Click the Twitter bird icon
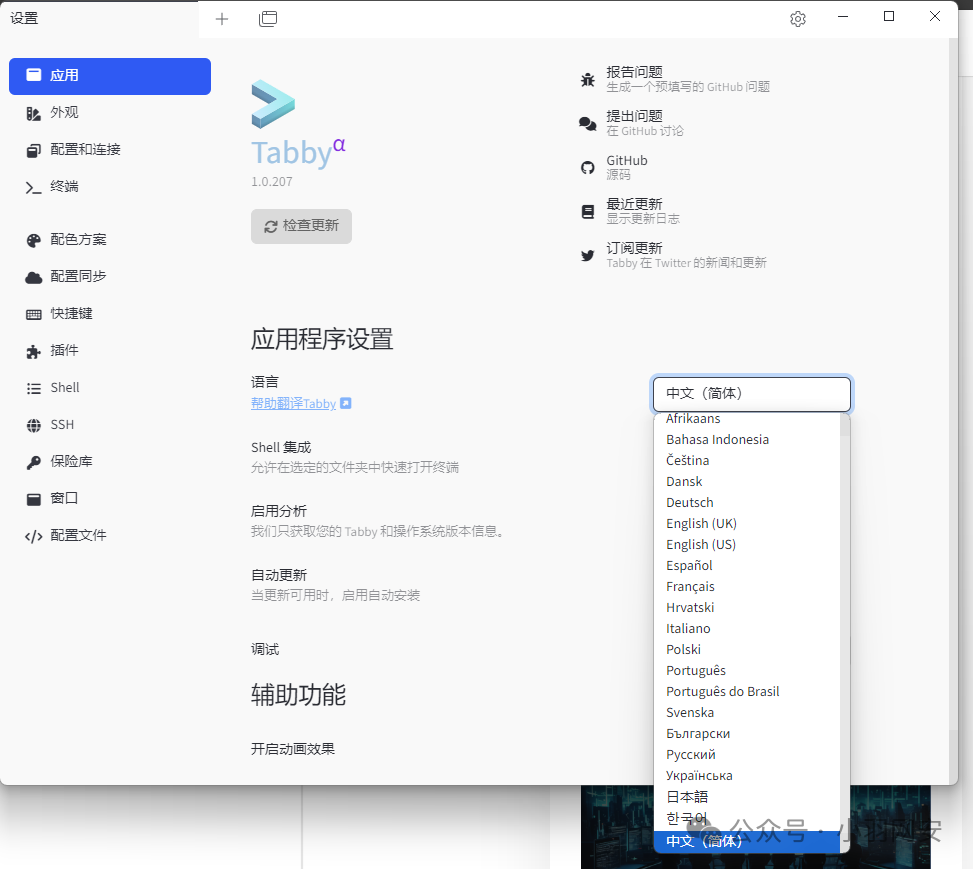The width and height of the screenshot is (973, 869). [x=588, y=256]
